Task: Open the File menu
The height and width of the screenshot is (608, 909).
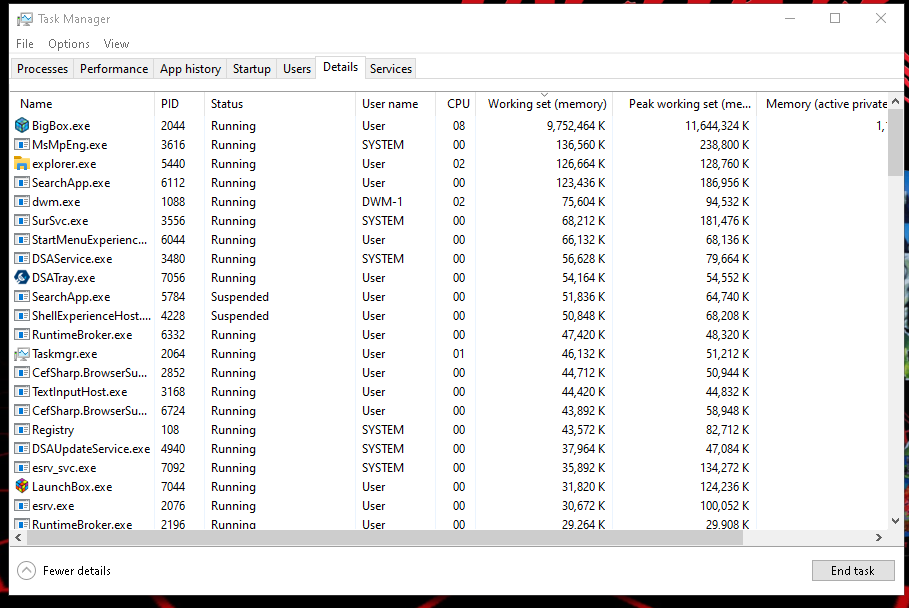Action: (25, 43)
